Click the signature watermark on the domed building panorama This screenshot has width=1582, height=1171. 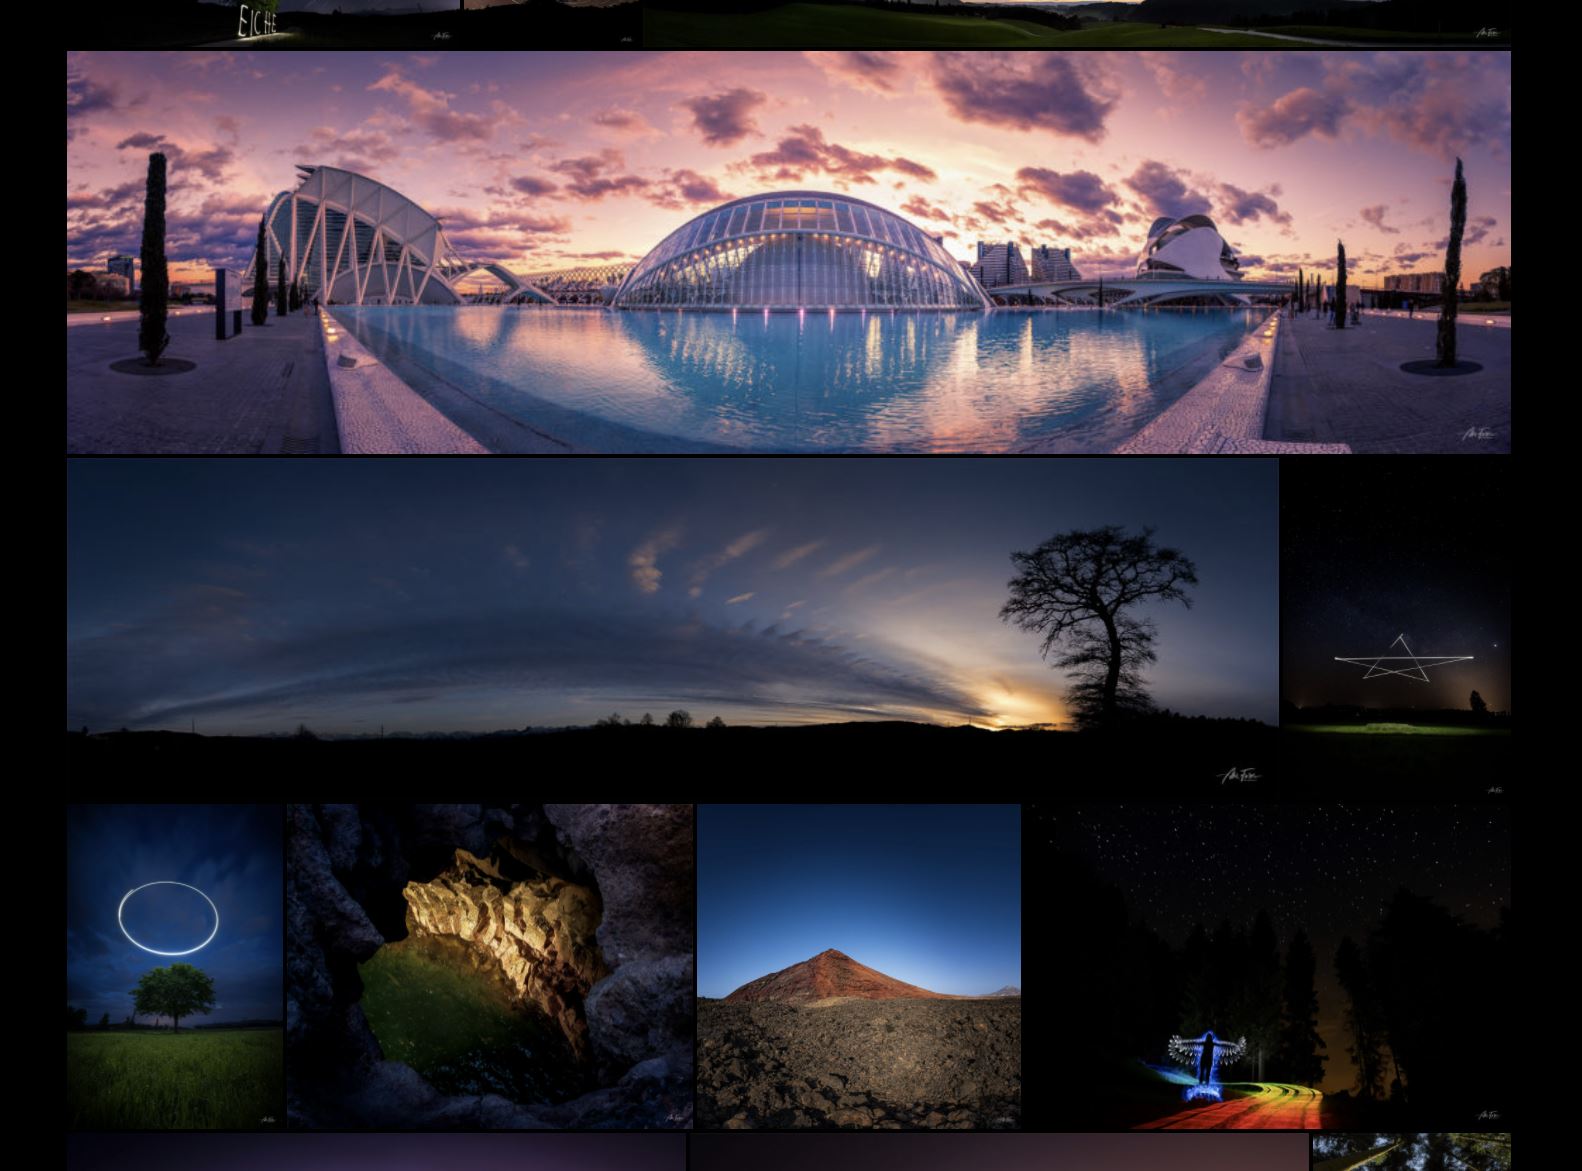tap(1478, 435)
